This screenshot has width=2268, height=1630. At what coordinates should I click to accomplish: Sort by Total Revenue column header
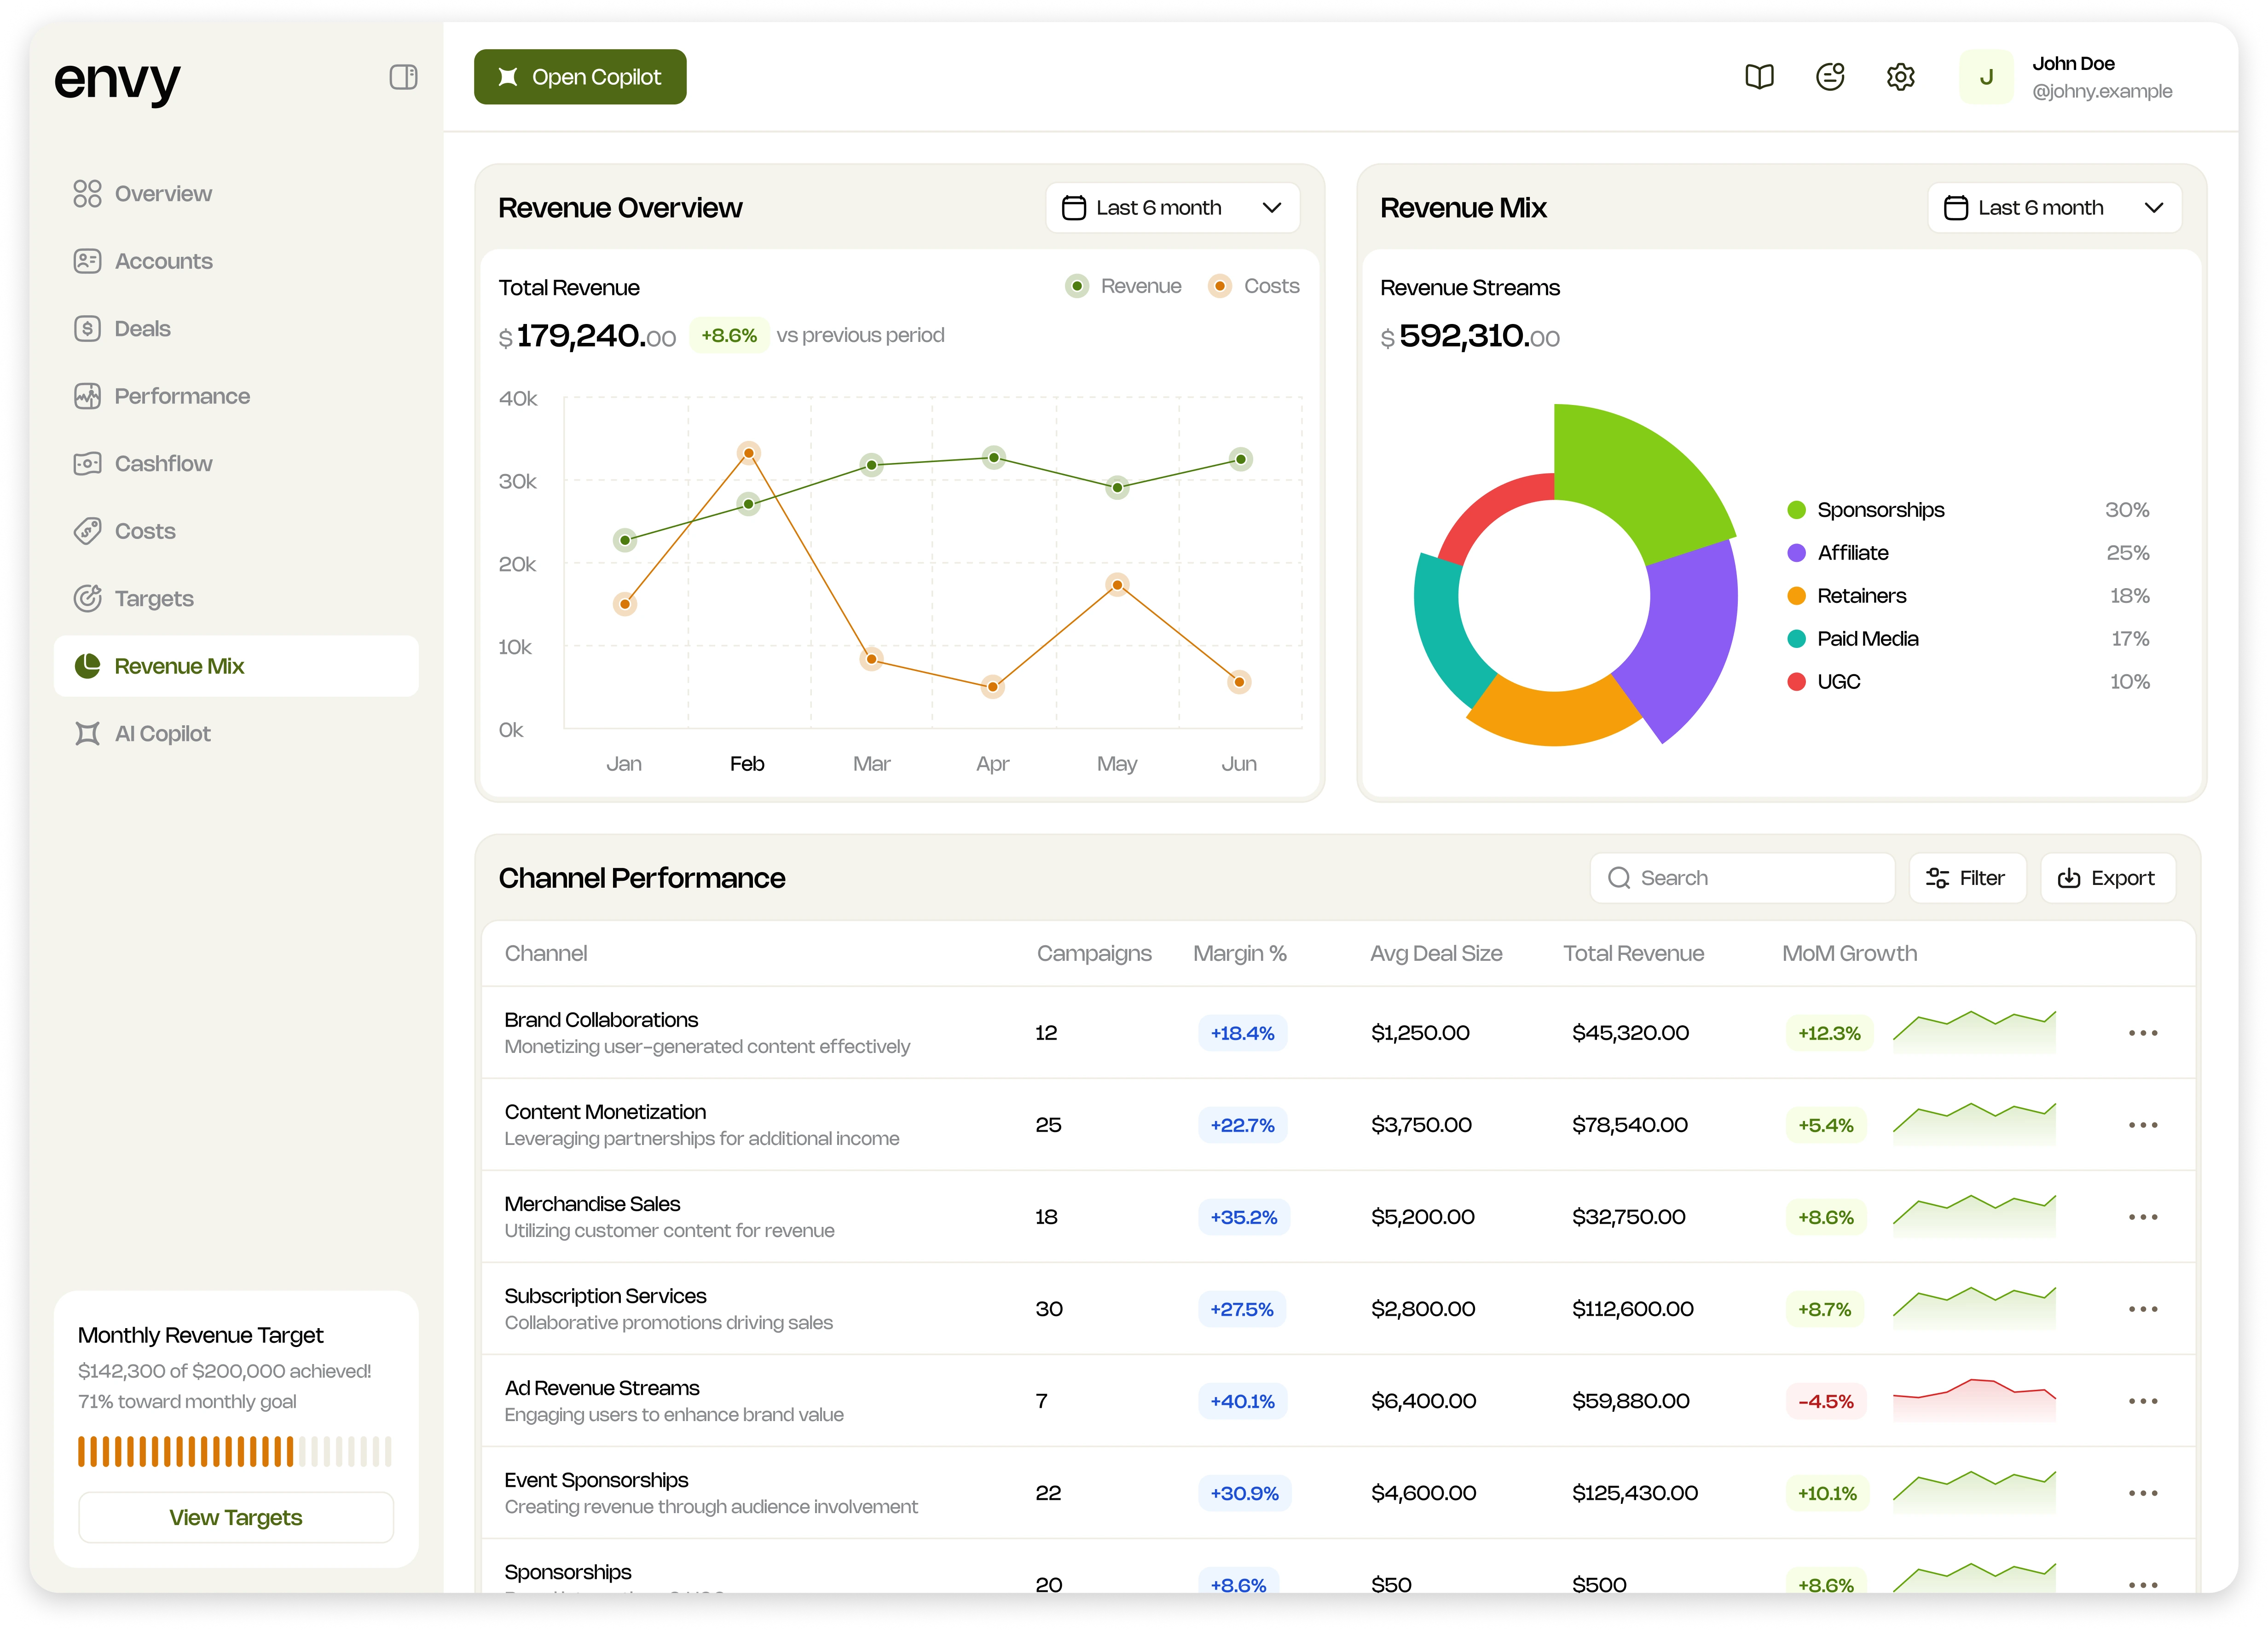pyautogui.click(x=1633, y=953)
